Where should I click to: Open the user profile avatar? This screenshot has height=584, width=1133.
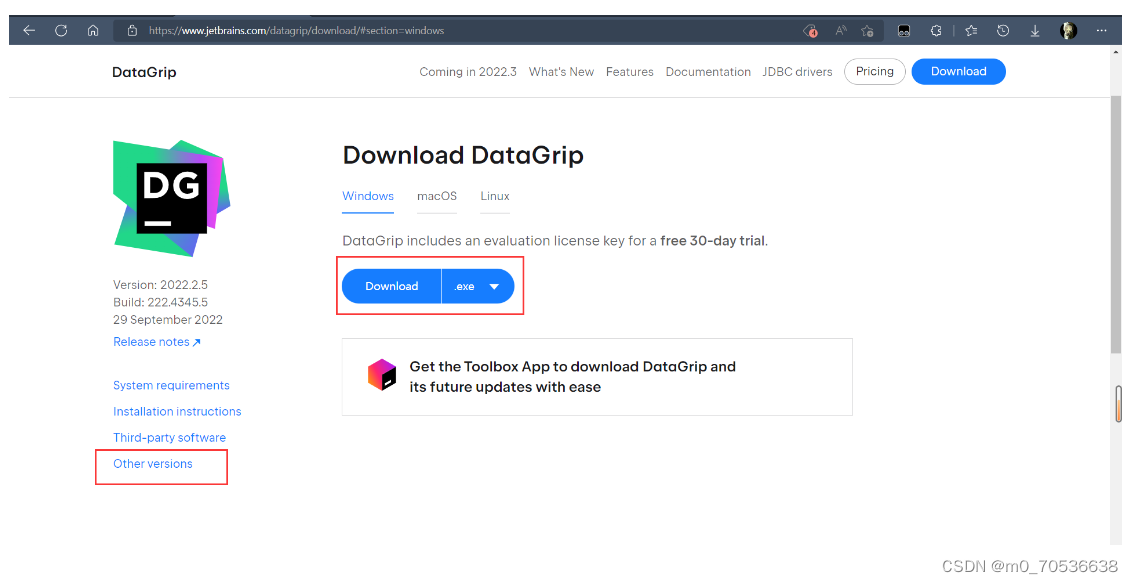(1068, 30)
